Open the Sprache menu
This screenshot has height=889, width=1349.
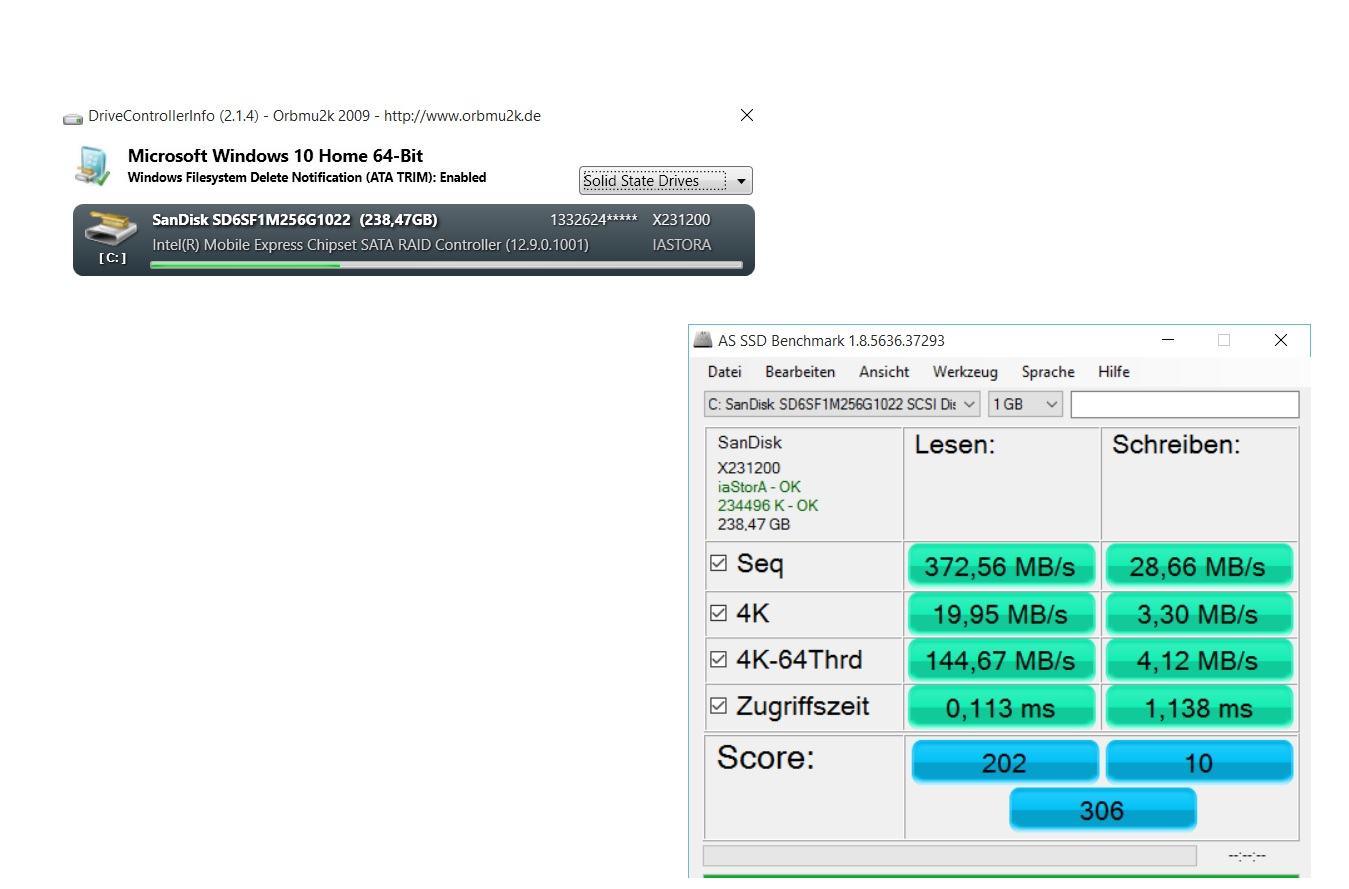click(x=1048, y=372)
